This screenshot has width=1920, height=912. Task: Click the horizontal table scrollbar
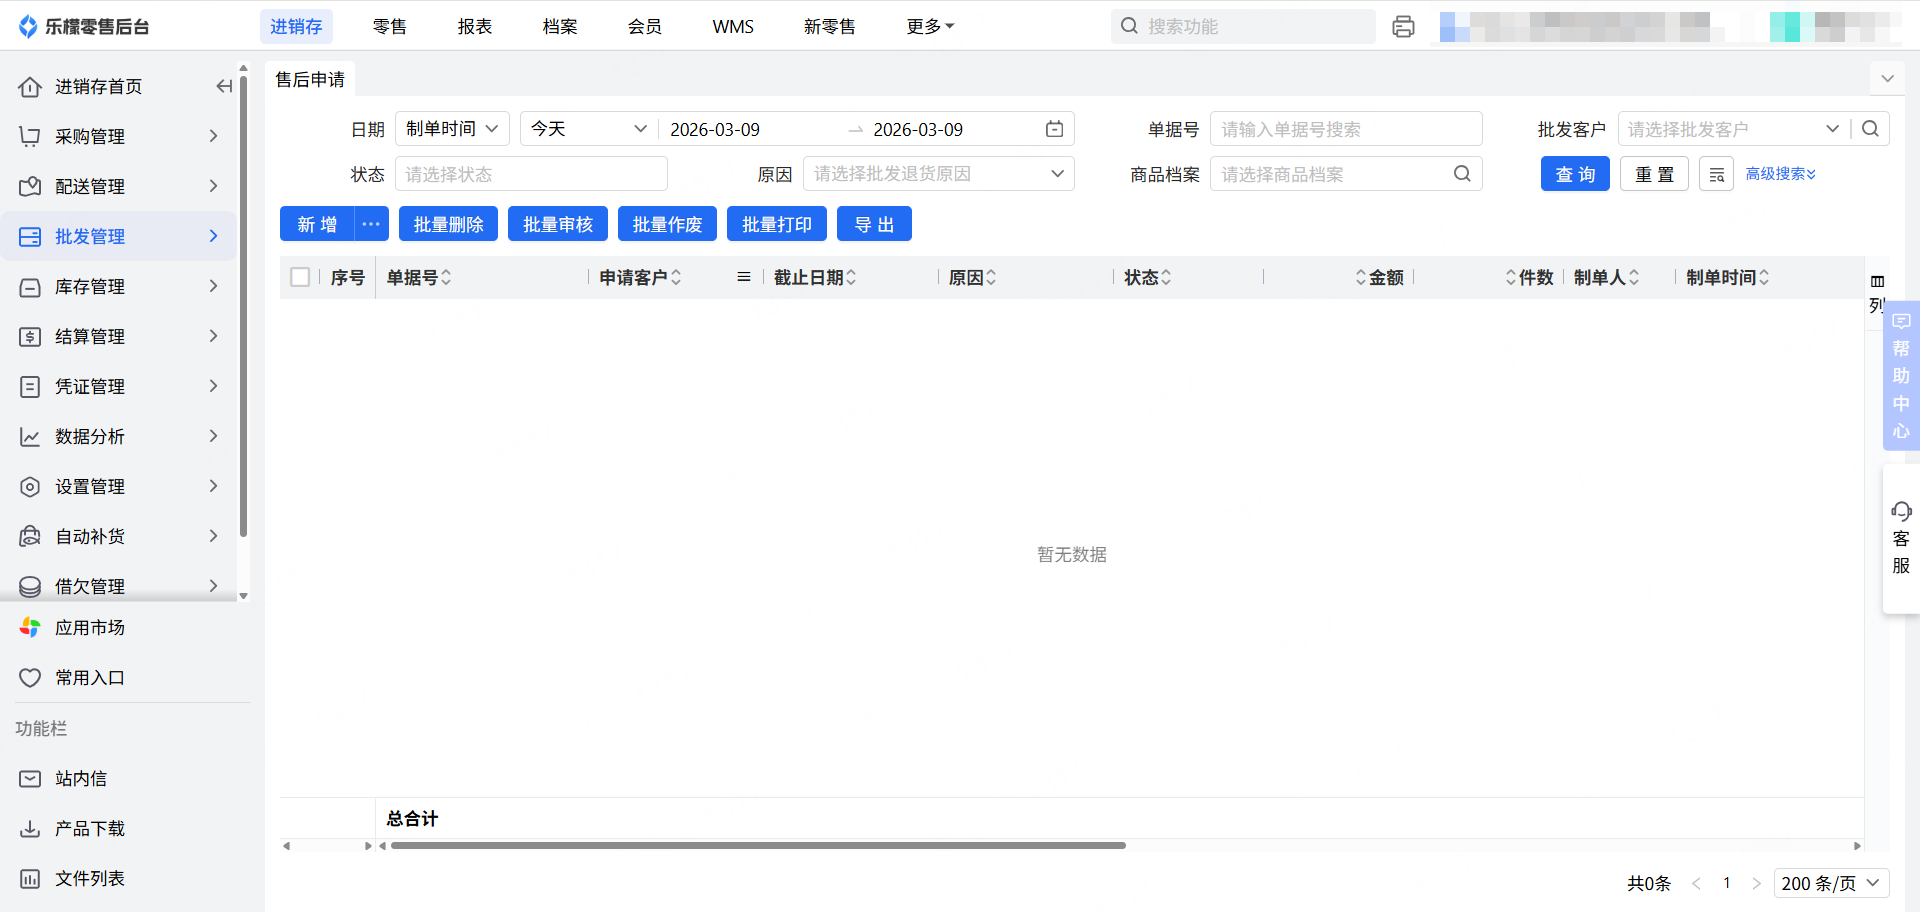[x=758, y=846]
